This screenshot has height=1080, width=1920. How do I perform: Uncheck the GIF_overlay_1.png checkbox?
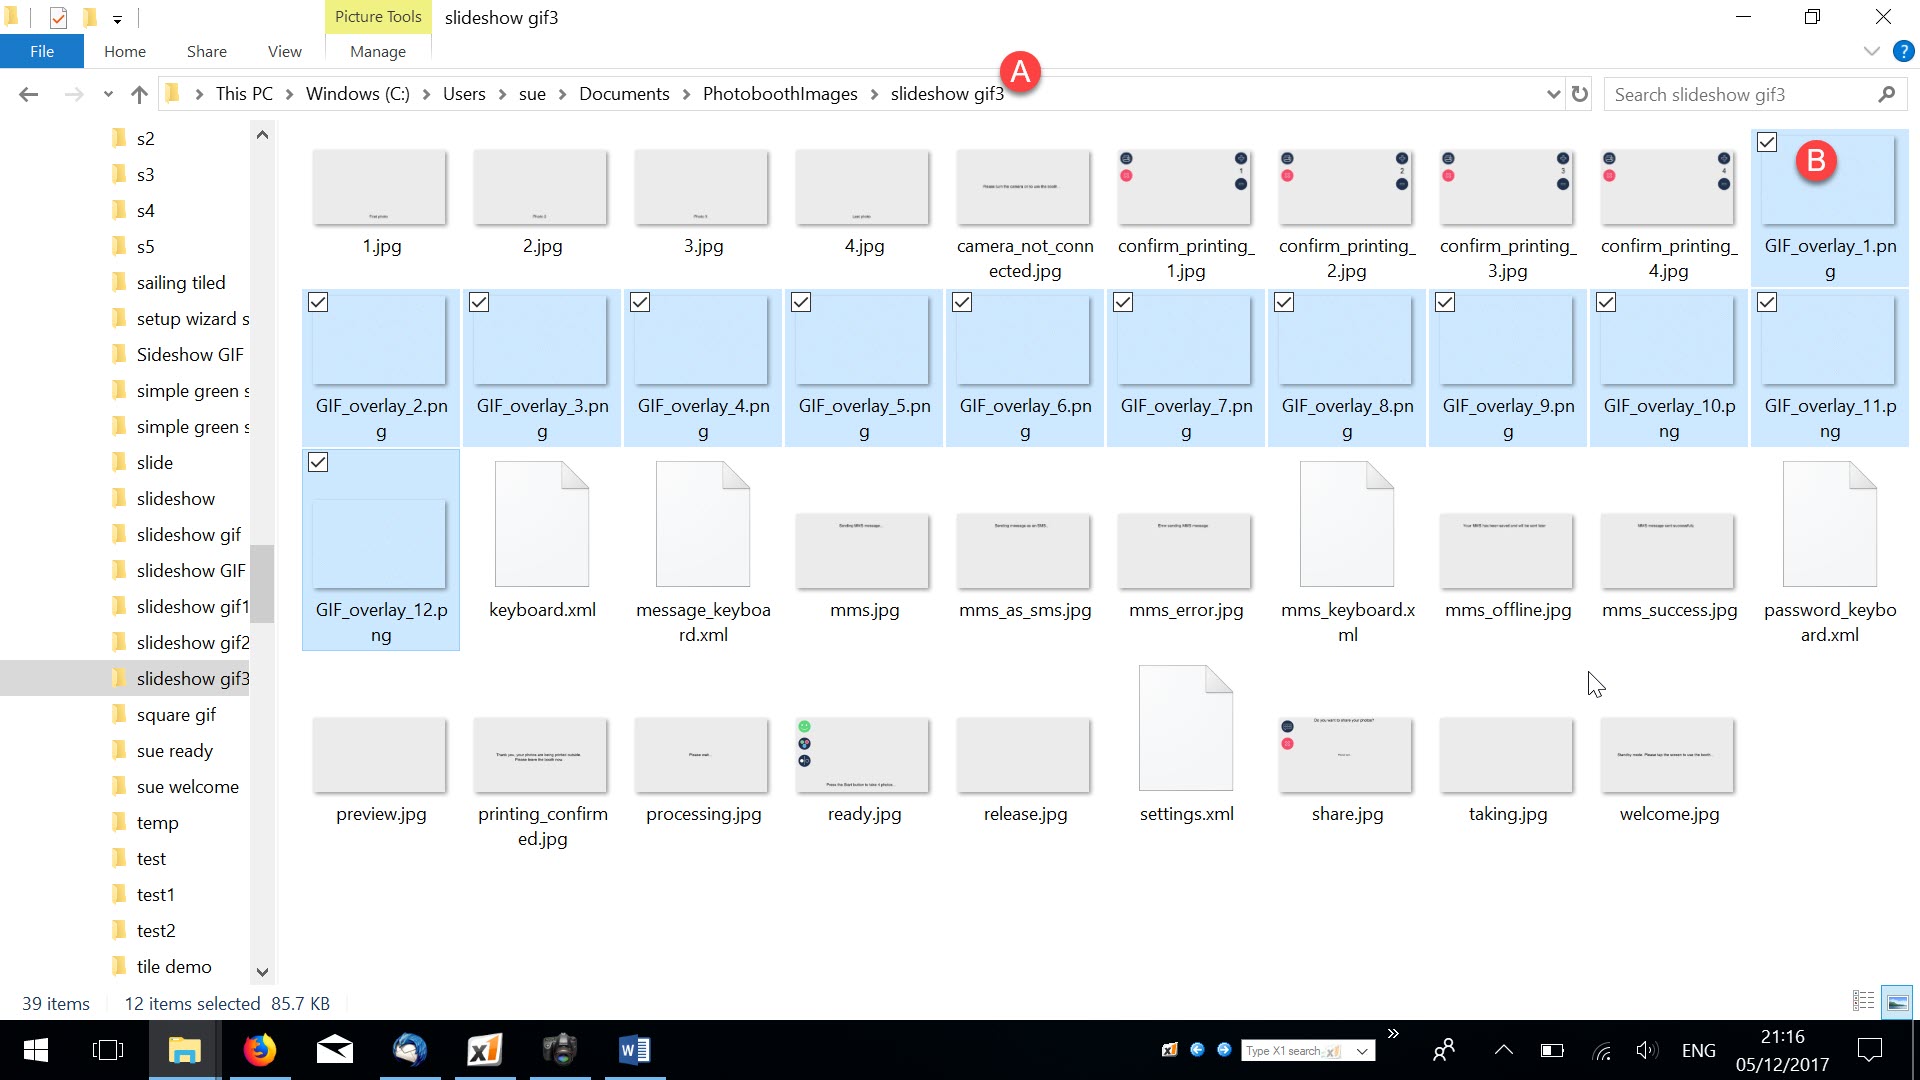(1767, 142)
